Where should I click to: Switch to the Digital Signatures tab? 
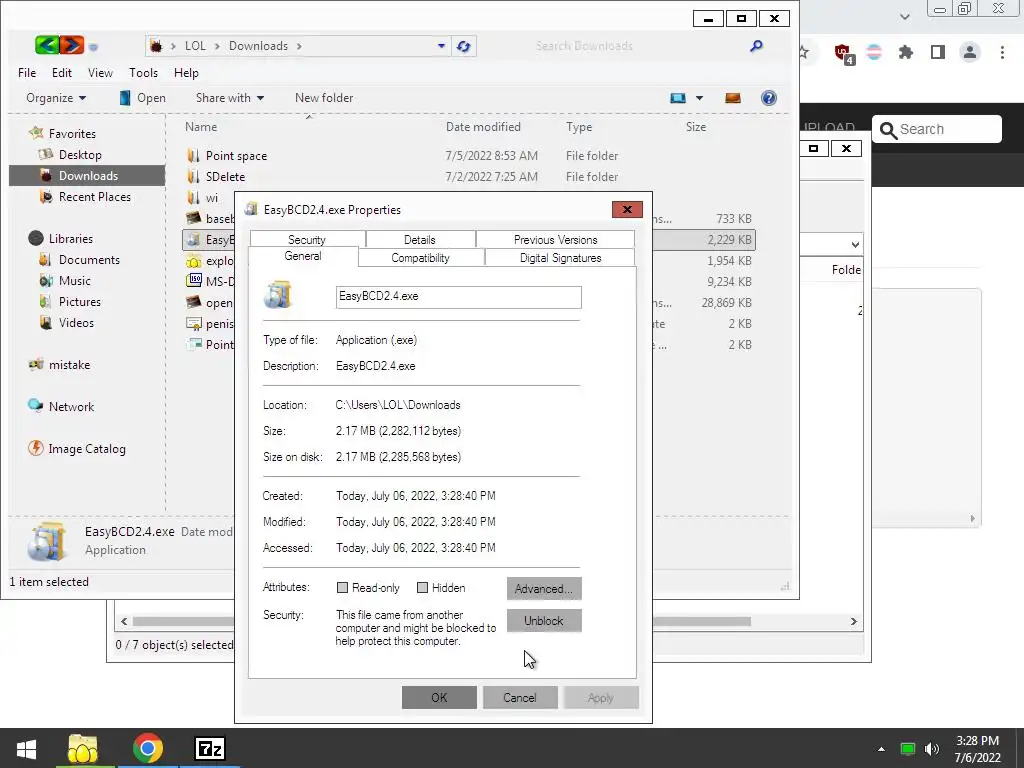coord(560,258)
